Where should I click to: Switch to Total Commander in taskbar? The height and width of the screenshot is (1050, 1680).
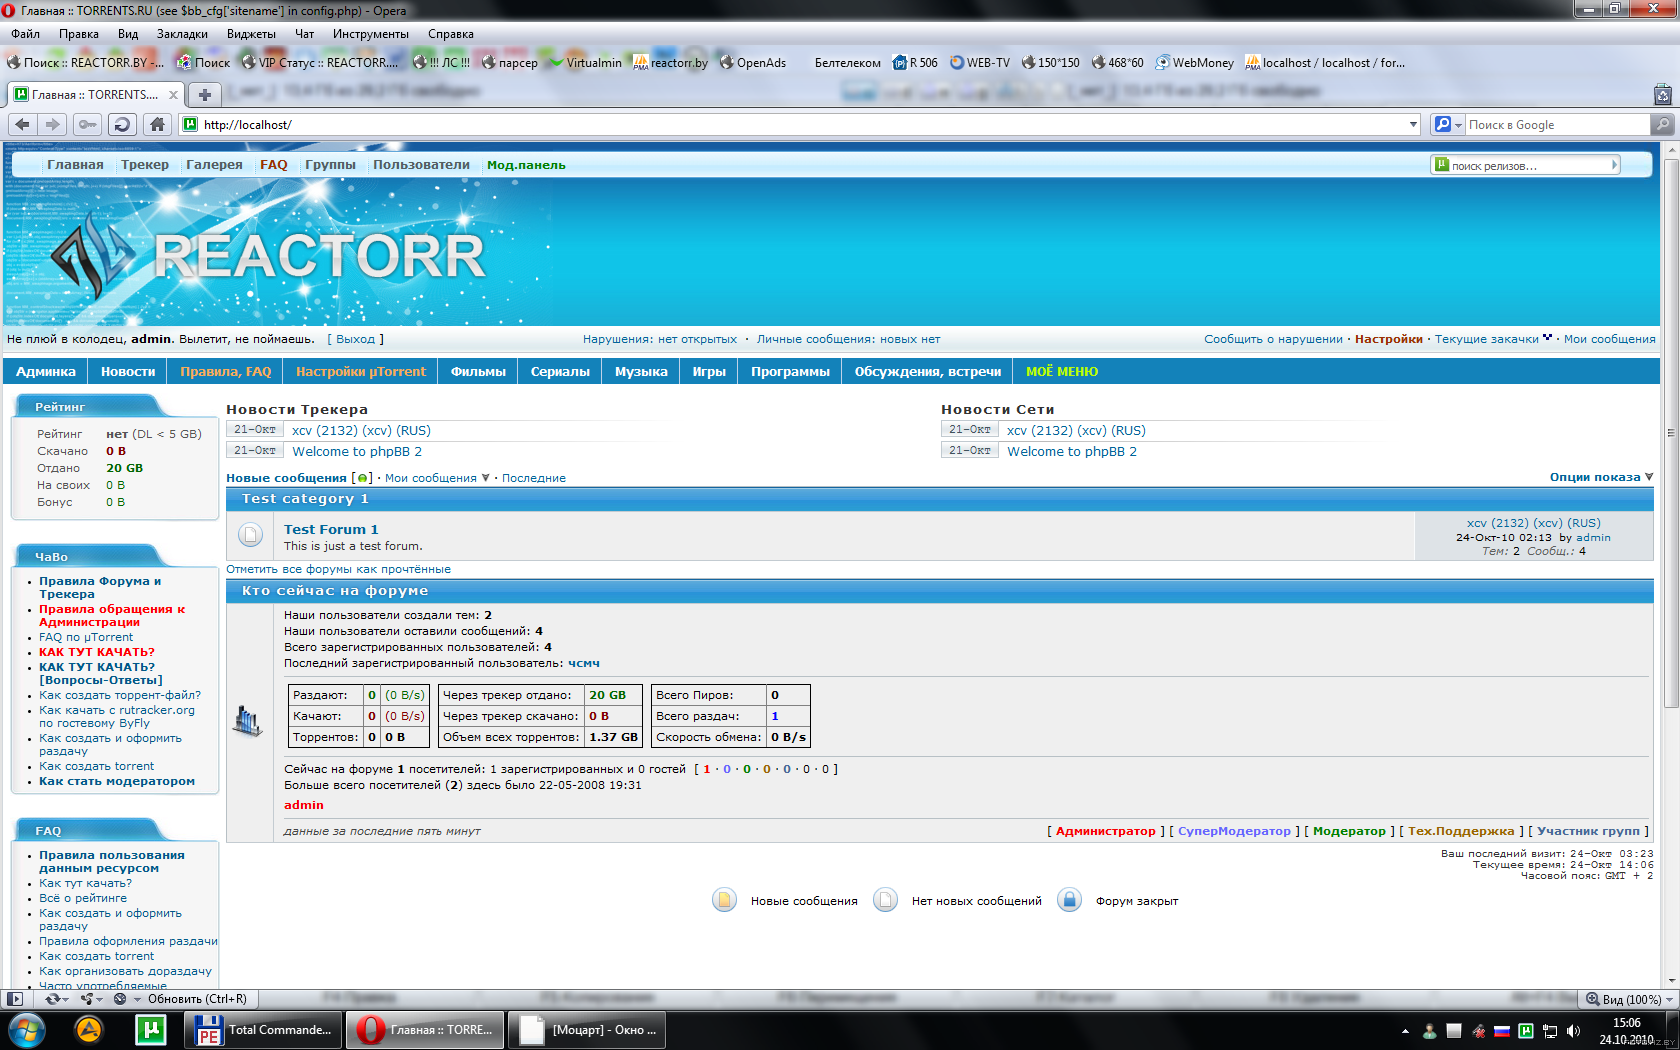(262, 1029)
